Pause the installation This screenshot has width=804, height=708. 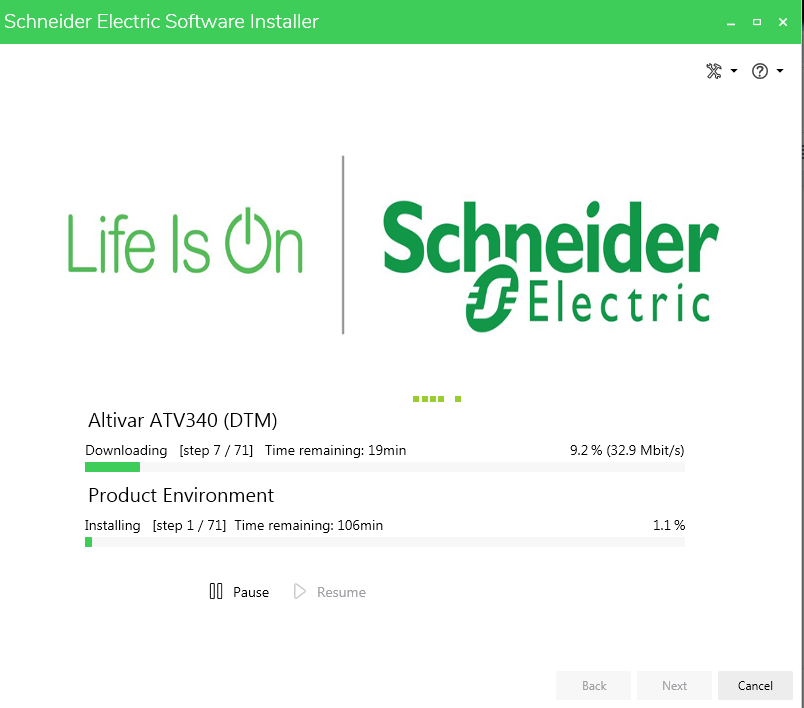(239, 592)
